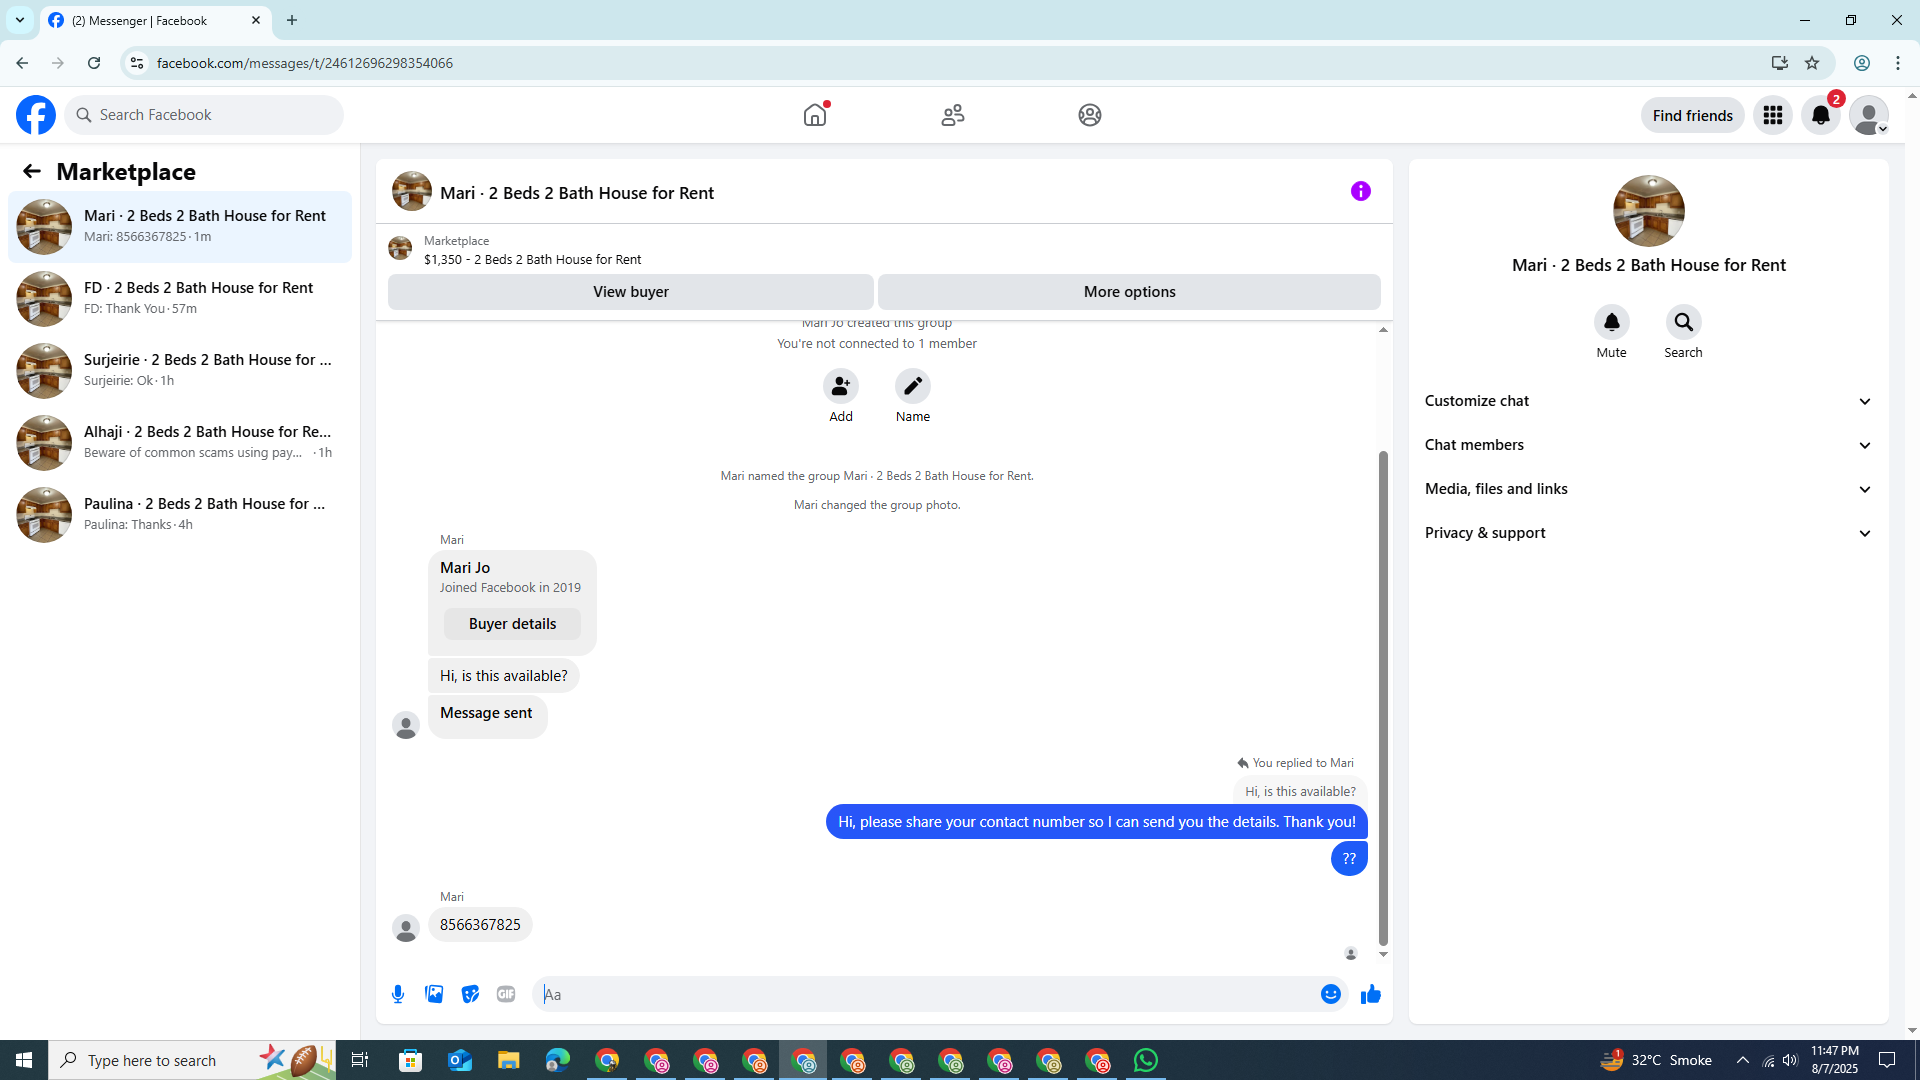Open the sticker picker icon

[x=470, y=994]
